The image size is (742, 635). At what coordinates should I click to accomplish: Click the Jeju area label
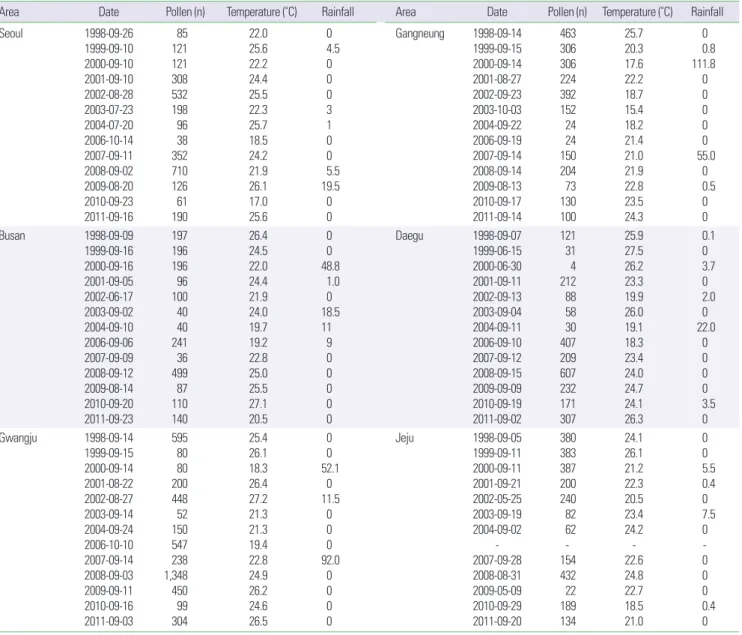point(405,438)
